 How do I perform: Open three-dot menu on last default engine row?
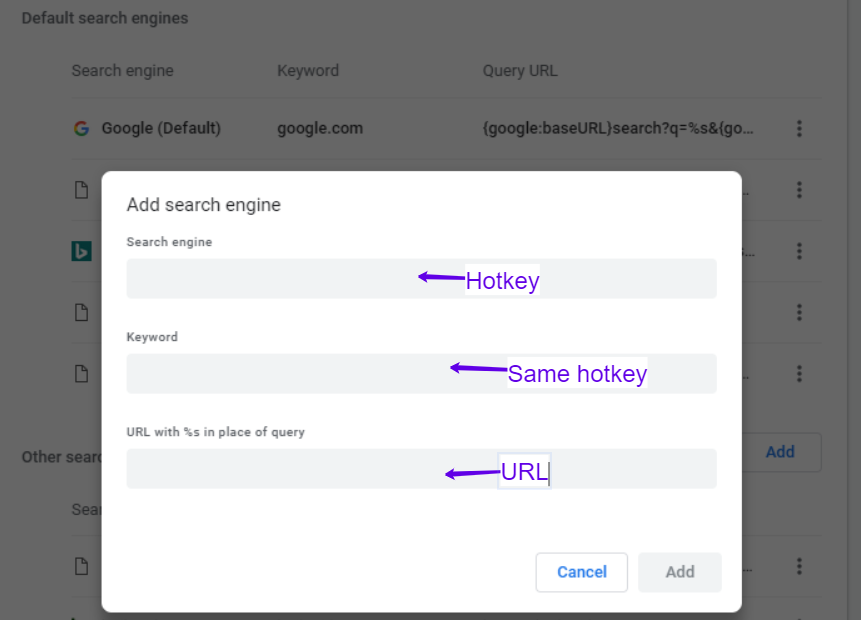pyautogui.click(x=799, y=373)
